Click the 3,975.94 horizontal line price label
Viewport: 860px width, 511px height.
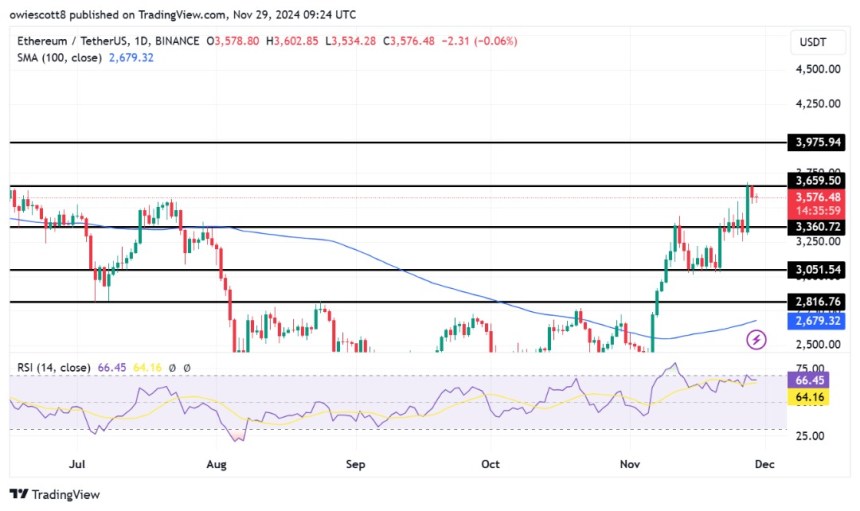[x=817, y=143]
